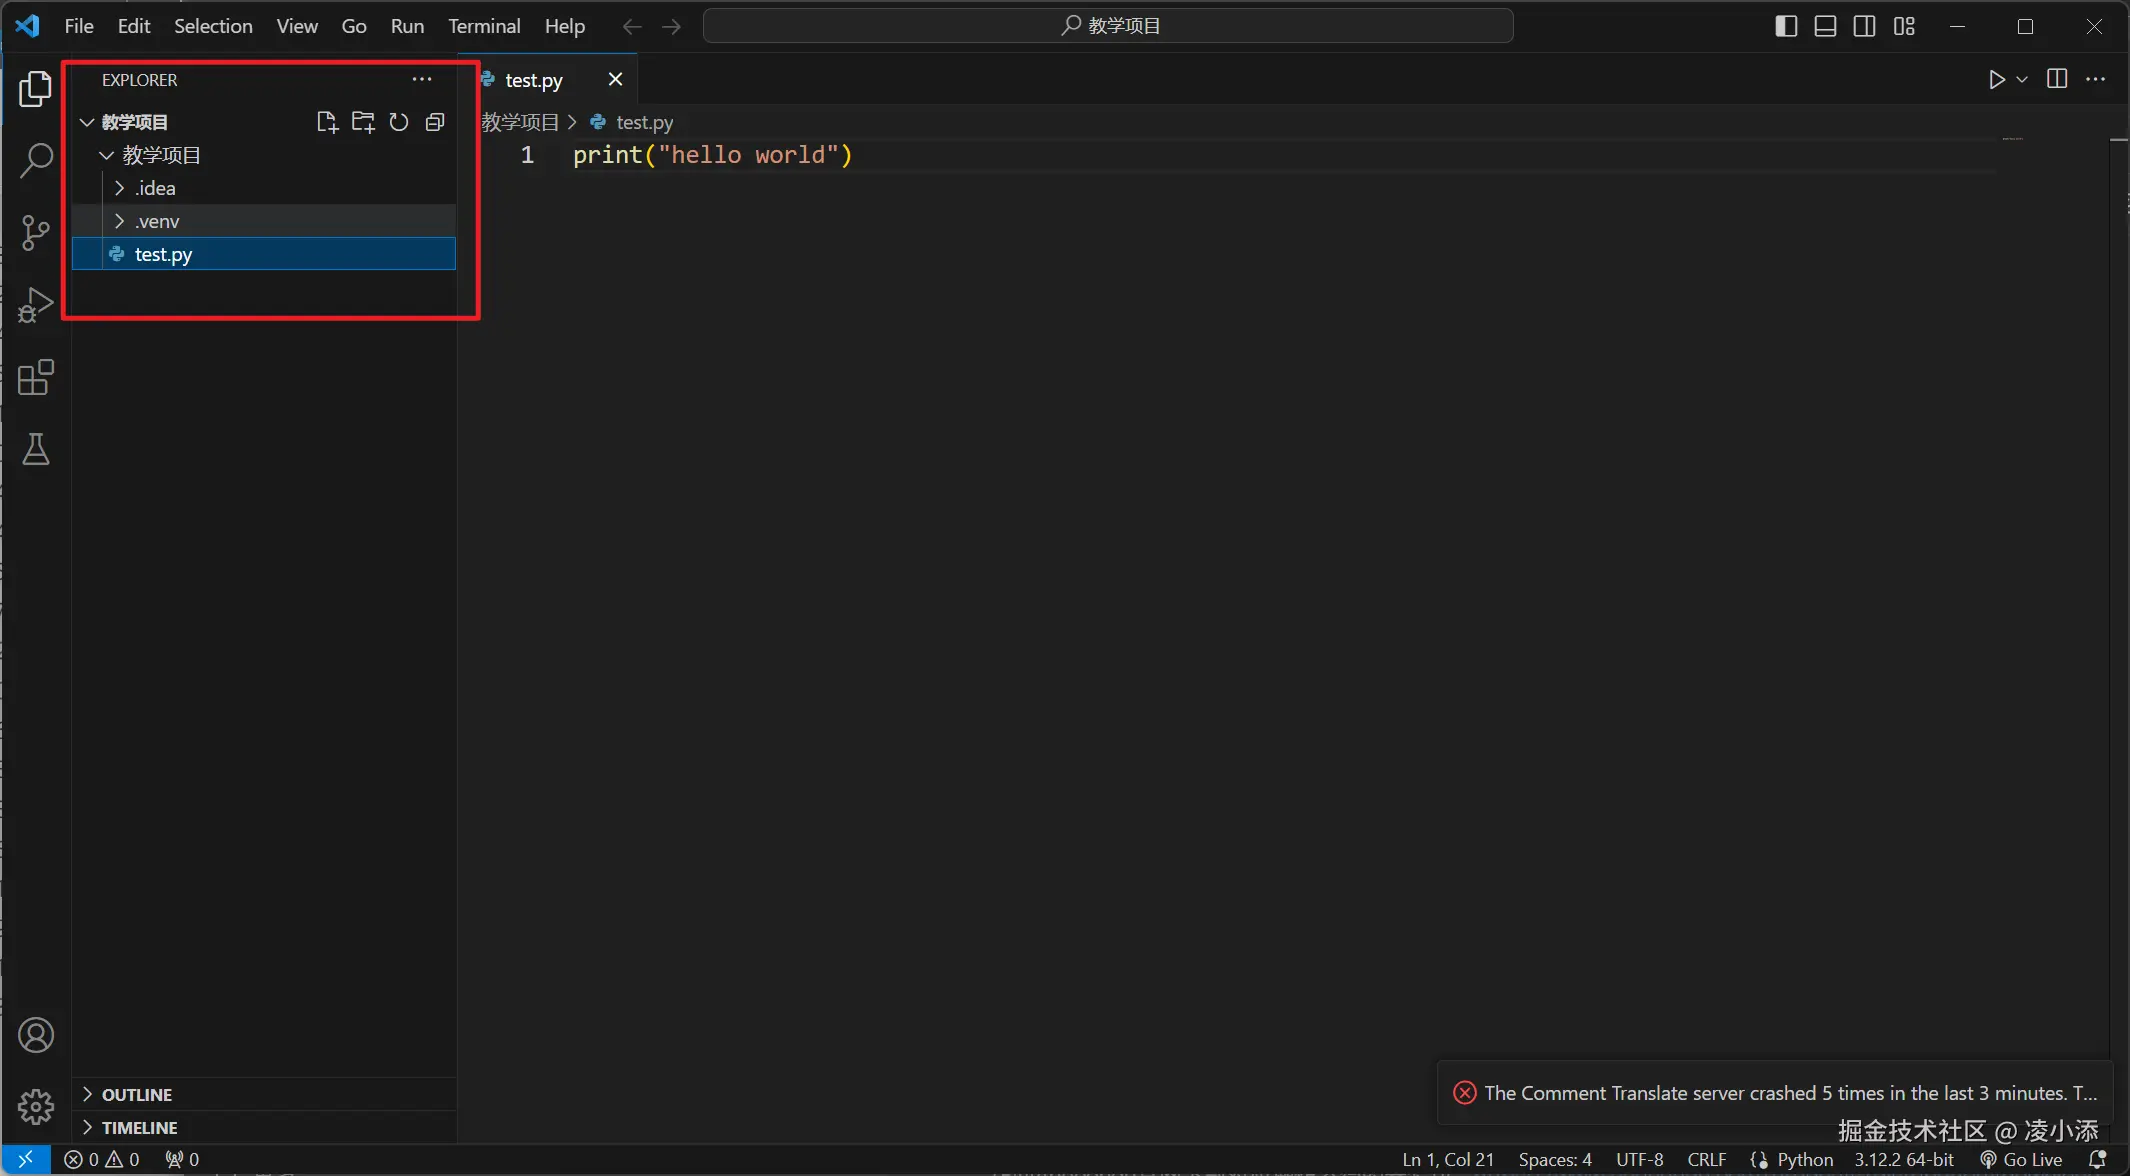Open the Terminal menu

point(484,26)
